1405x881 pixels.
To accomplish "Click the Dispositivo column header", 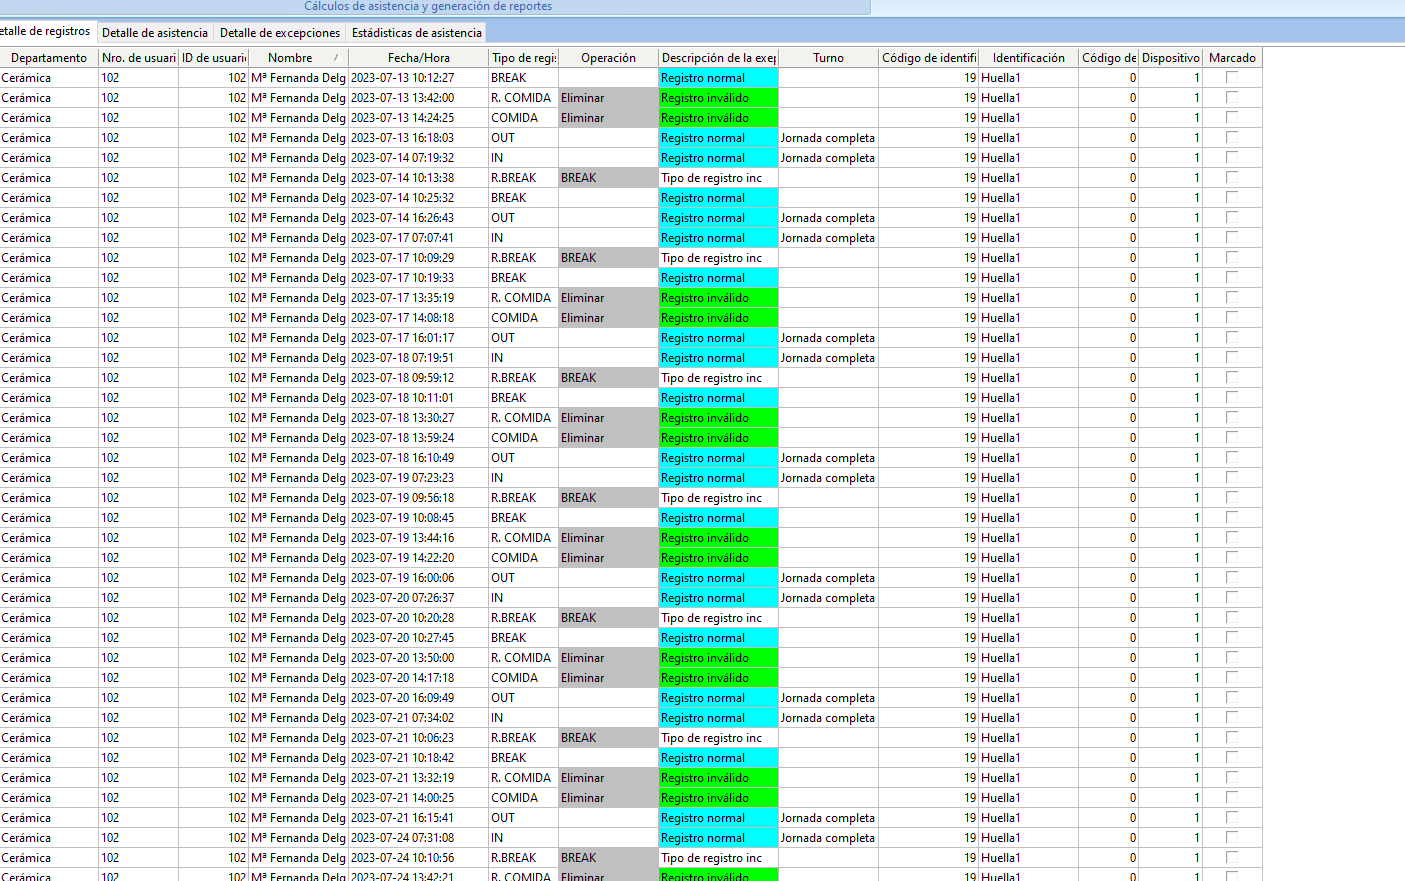I will [1170, 58].
